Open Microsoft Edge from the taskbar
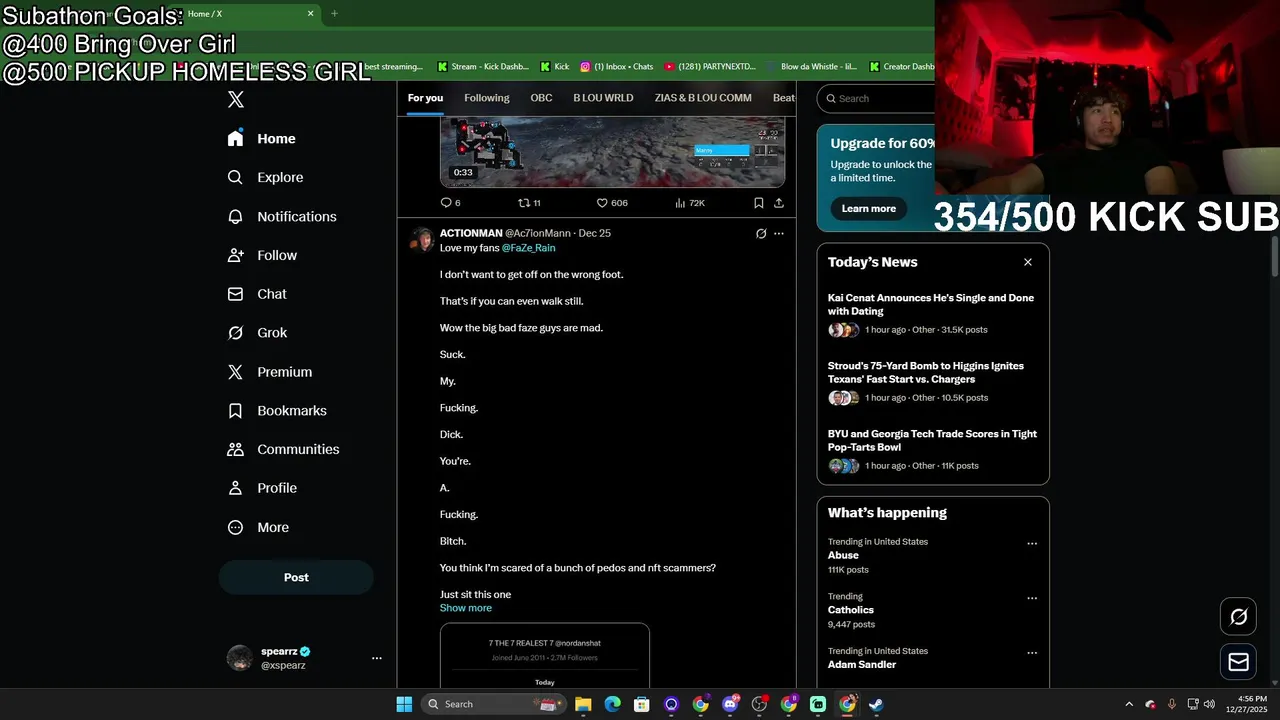This screenshot has height=720, width=1280. tap(612, 704)
